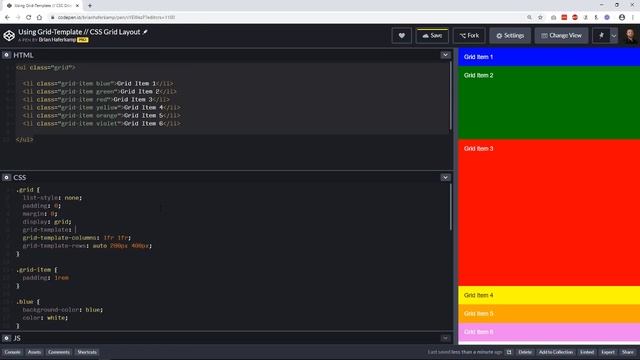640x360 pixels.
Task: Click the PRO badge
Action: (x=82, y=40)
